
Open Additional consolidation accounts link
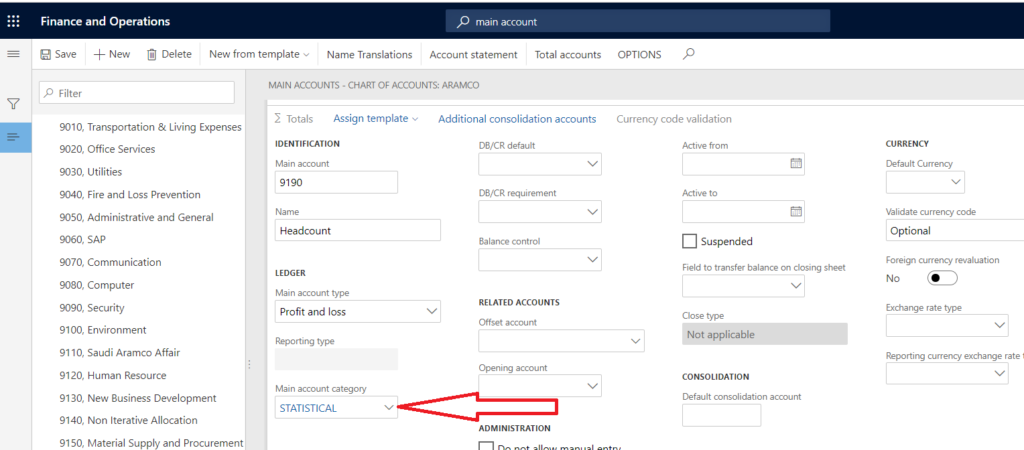(x=516, y=119)
